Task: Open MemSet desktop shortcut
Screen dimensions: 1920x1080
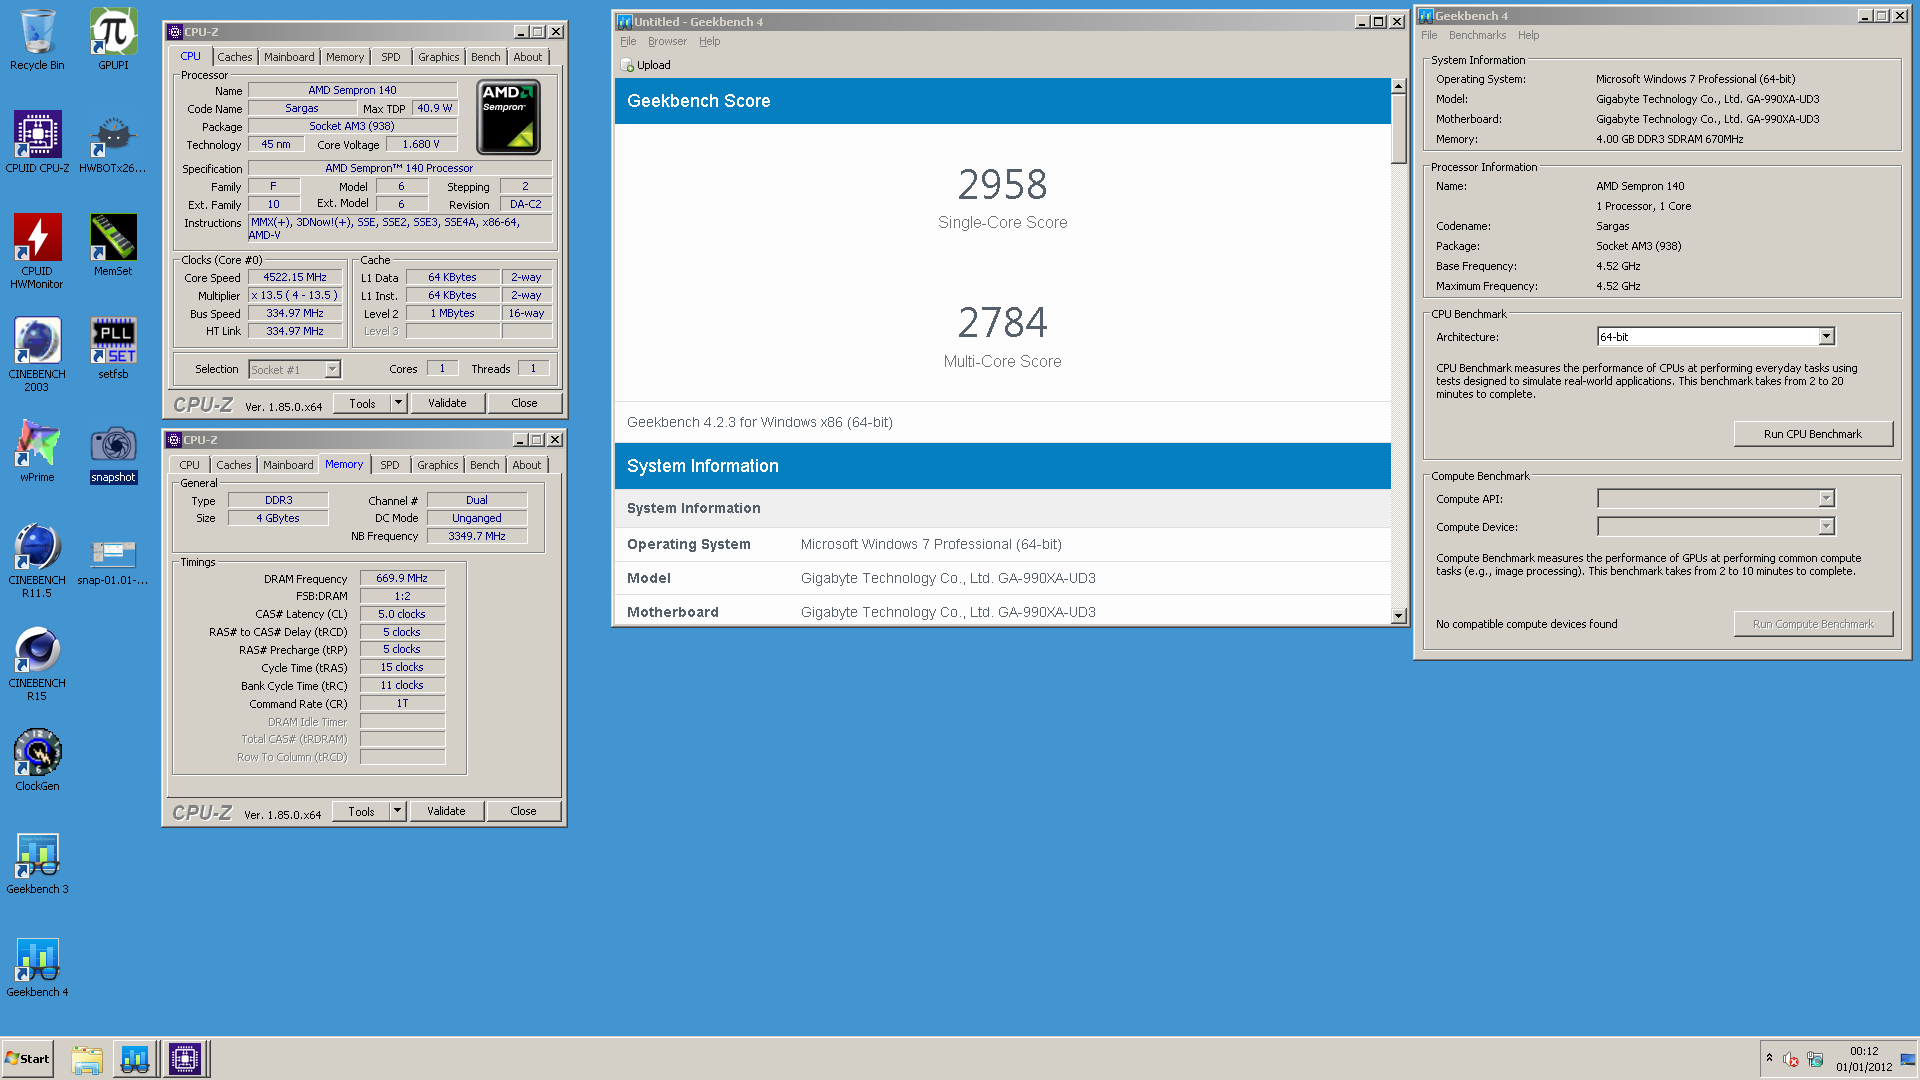Action: 113,245
